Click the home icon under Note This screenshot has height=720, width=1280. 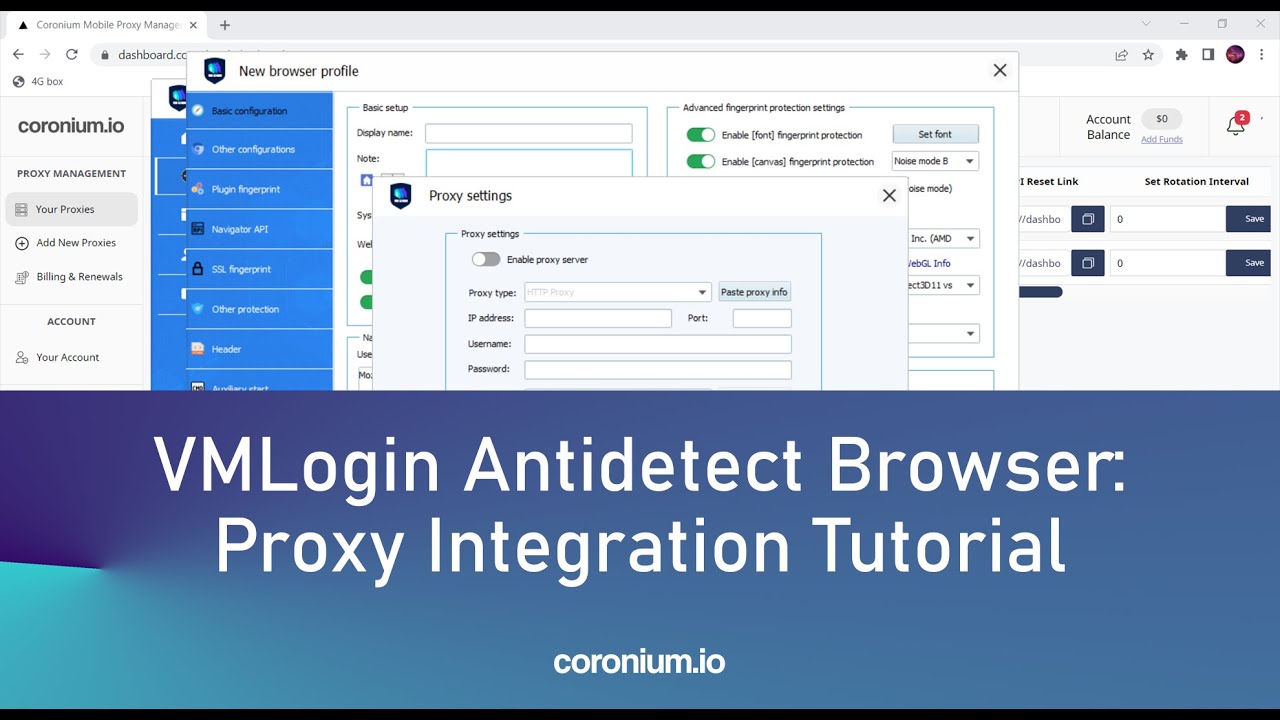click(x=366, y=180)
